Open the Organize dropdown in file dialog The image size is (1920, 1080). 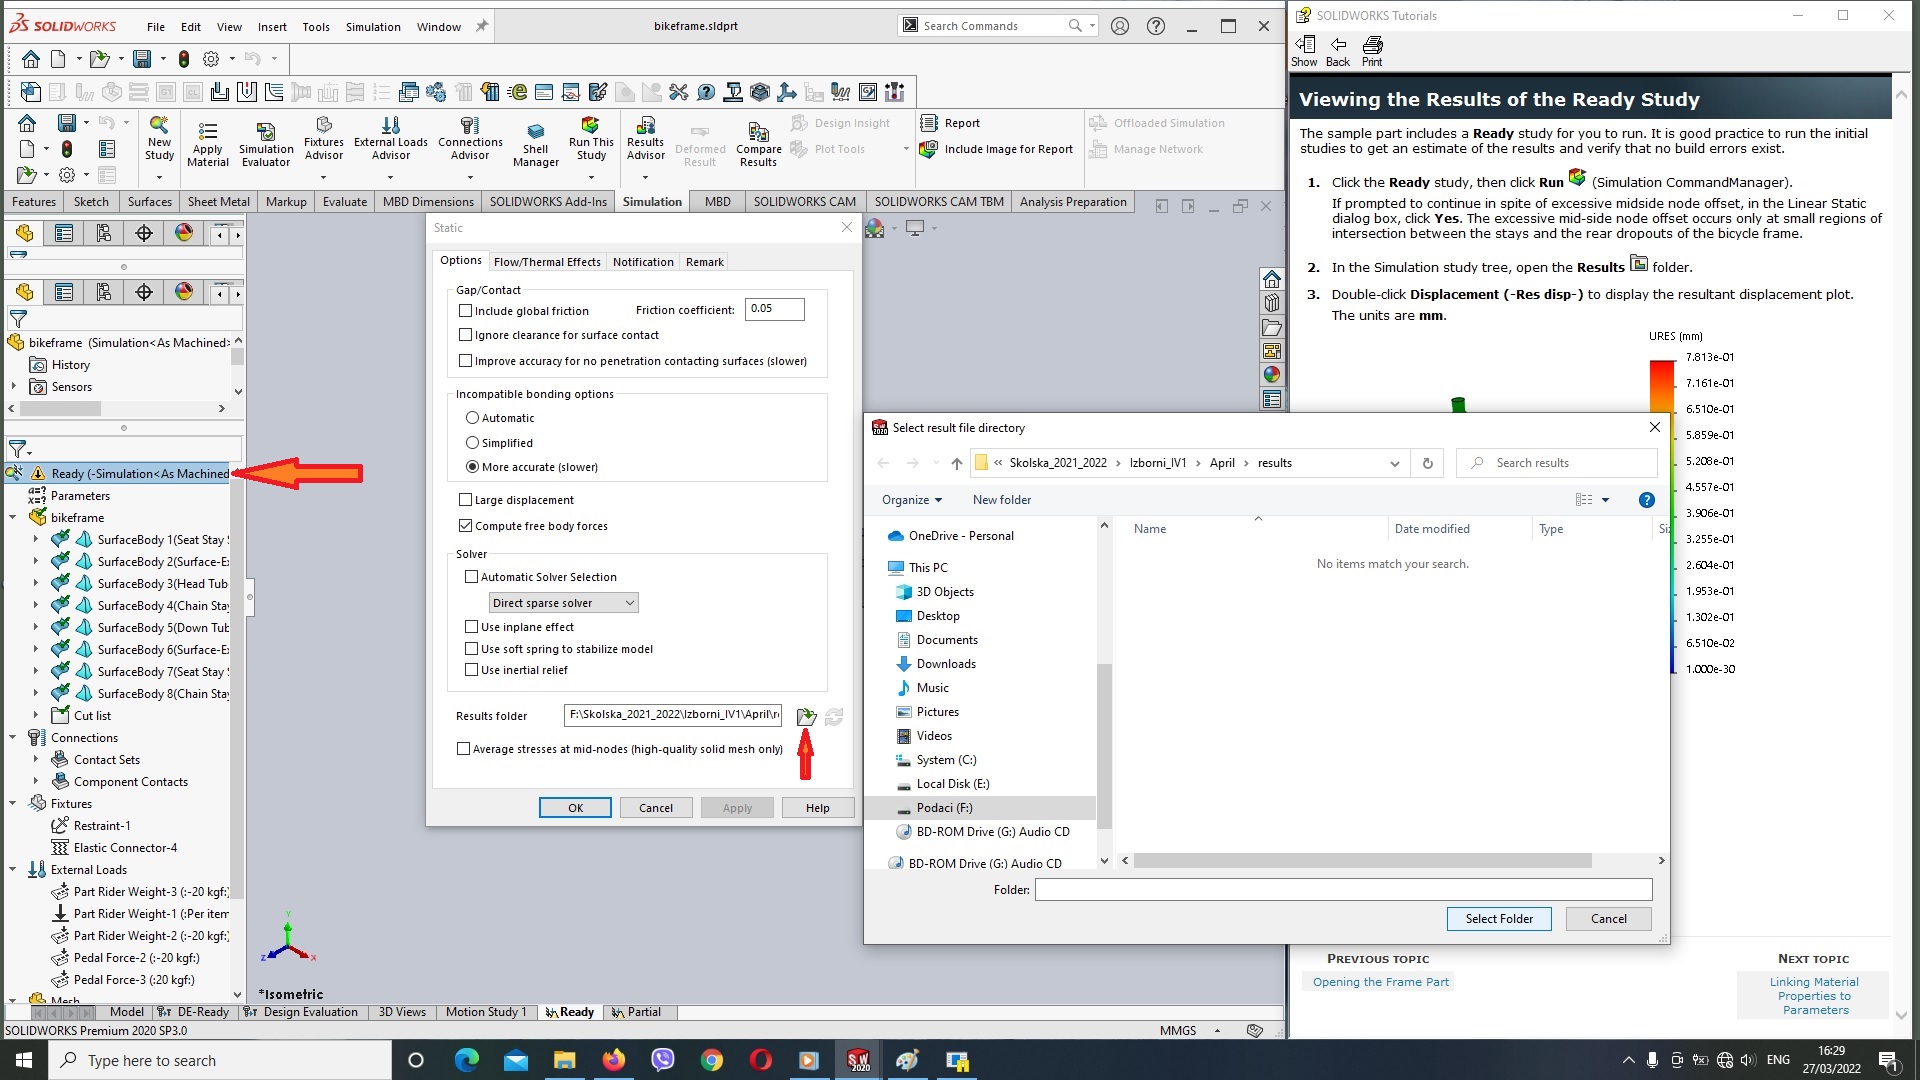[x=911, y=500]
